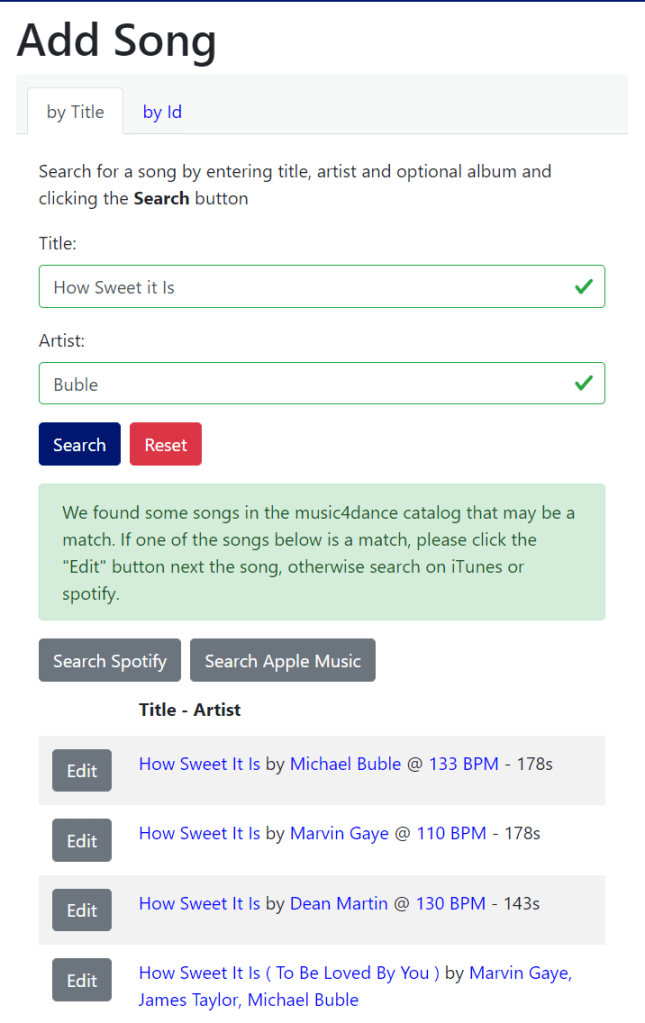Click the Search Spotify button
645x1023 pixels.
coord(110,661)
